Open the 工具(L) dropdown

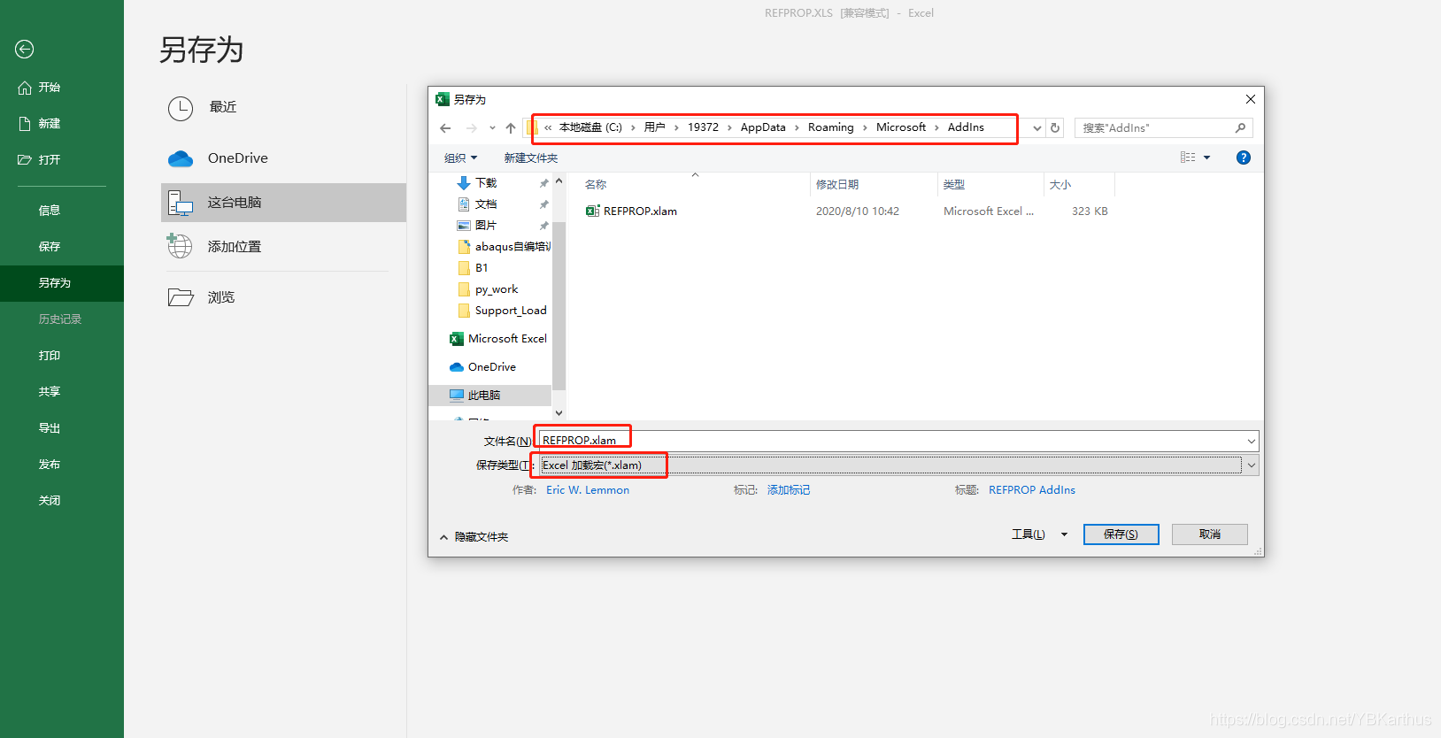1039,535
